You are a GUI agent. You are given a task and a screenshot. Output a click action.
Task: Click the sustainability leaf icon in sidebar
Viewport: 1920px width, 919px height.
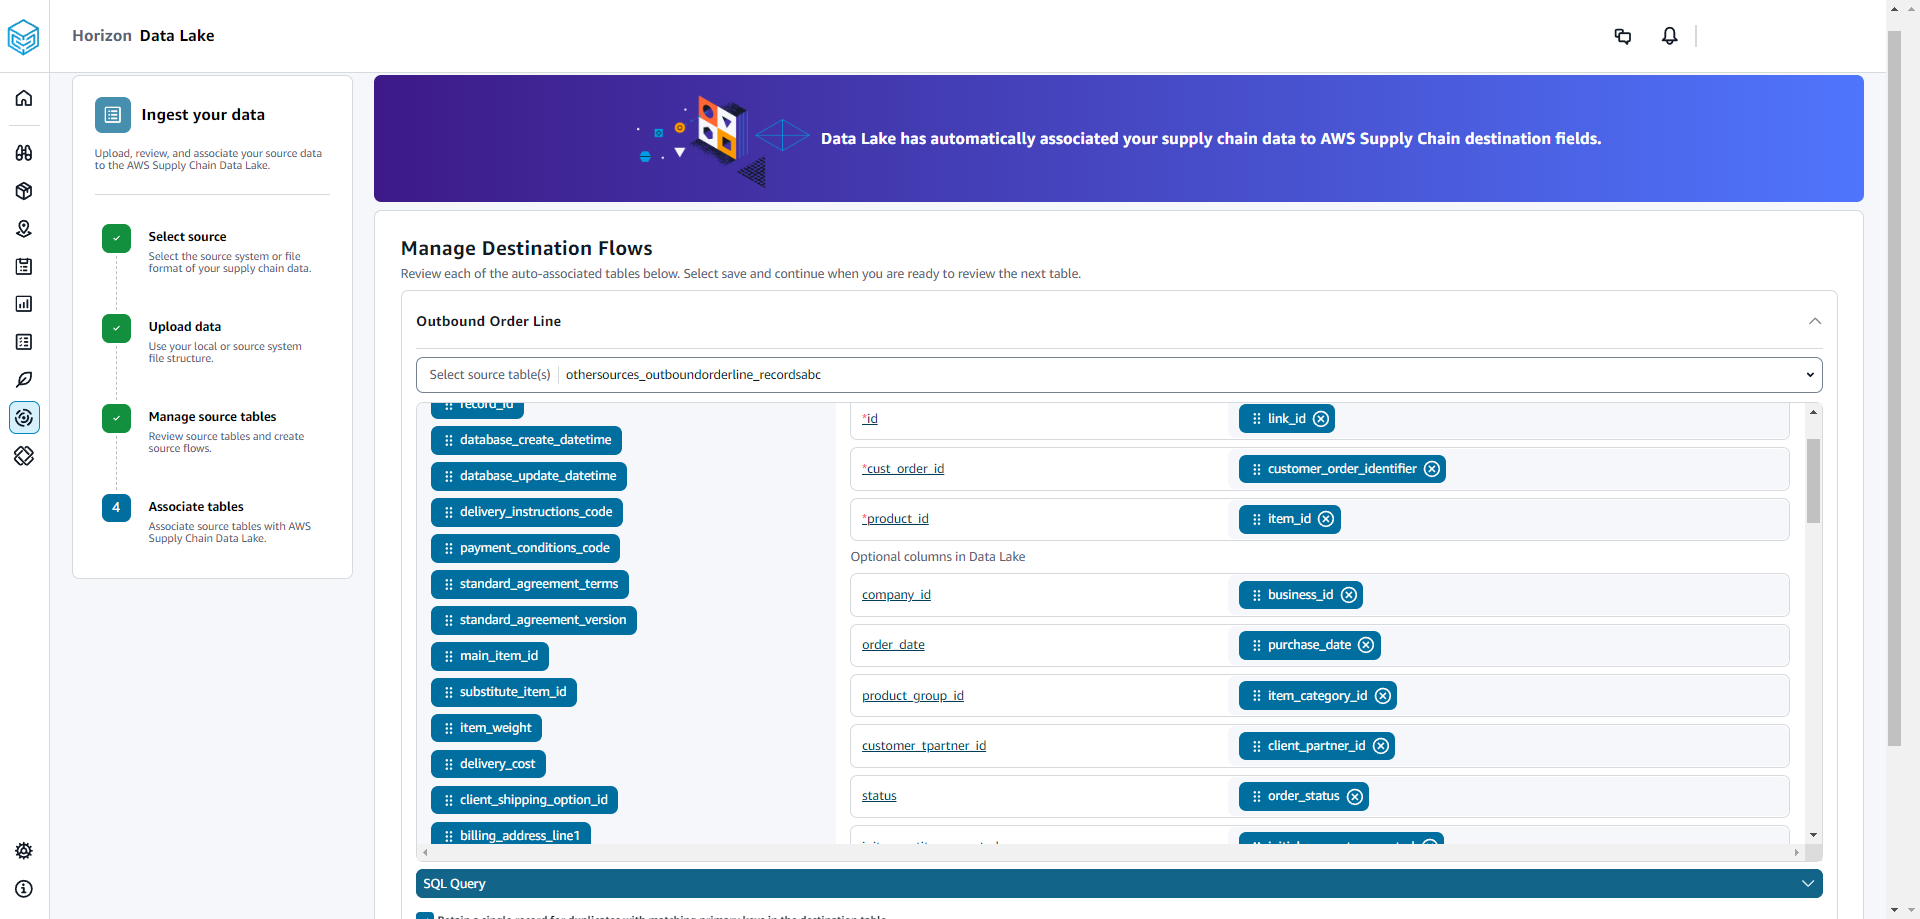24,379
